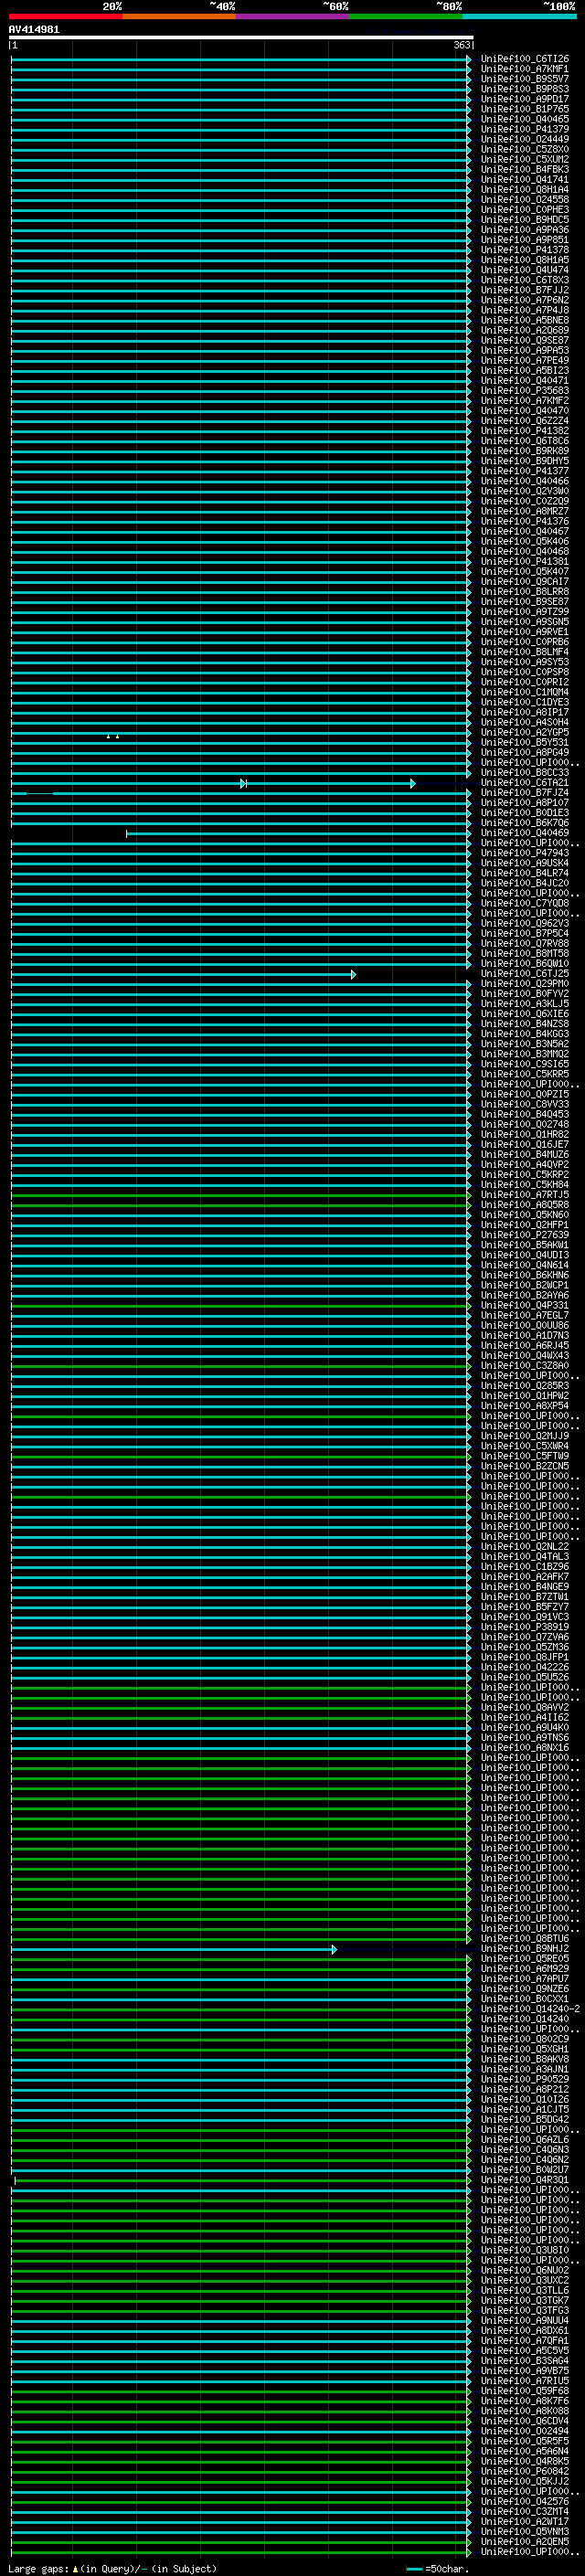Select hit UniRef100_Q41741
The height and width of the screenshot is (2576, 585).
point(524,179)
